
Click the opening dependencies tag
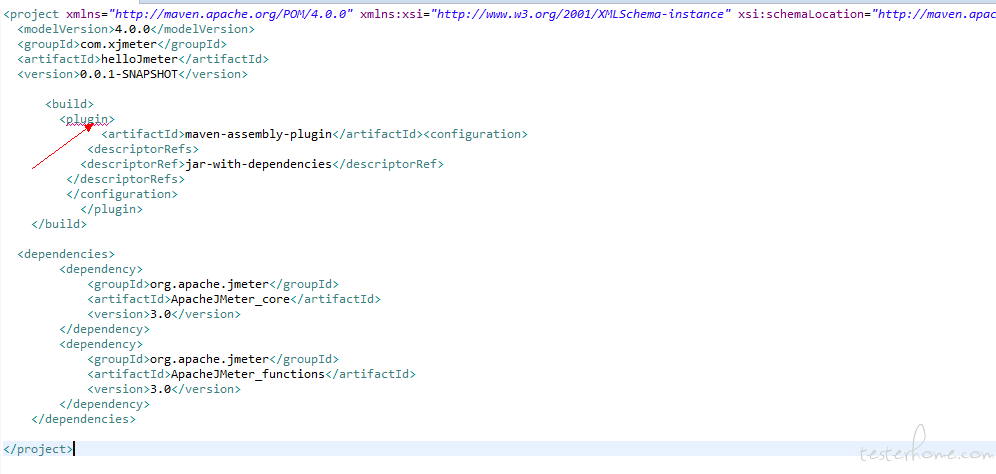pos(66,254)
